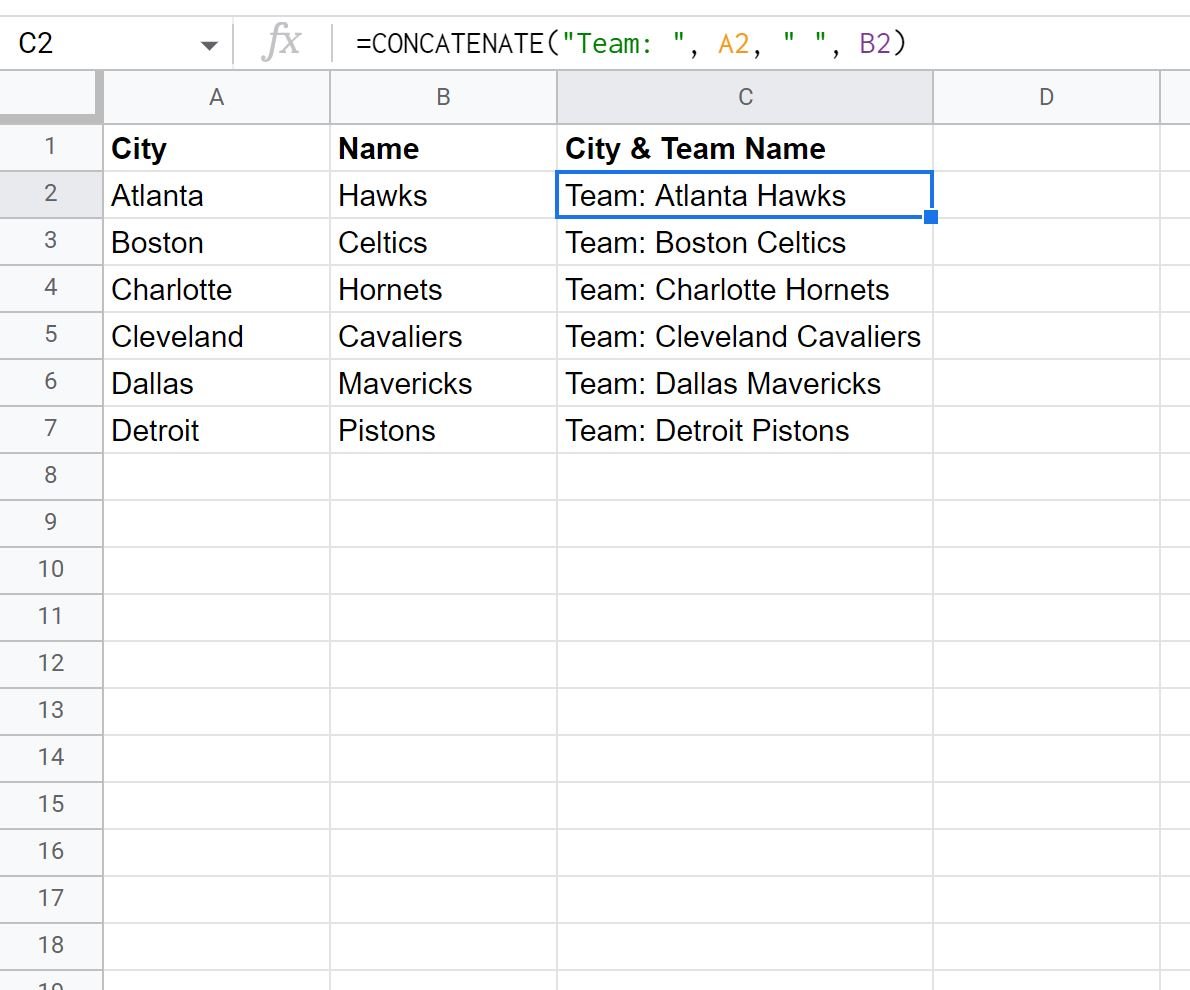Select row 1 header
1190x990 pixels.
point(51,147)
